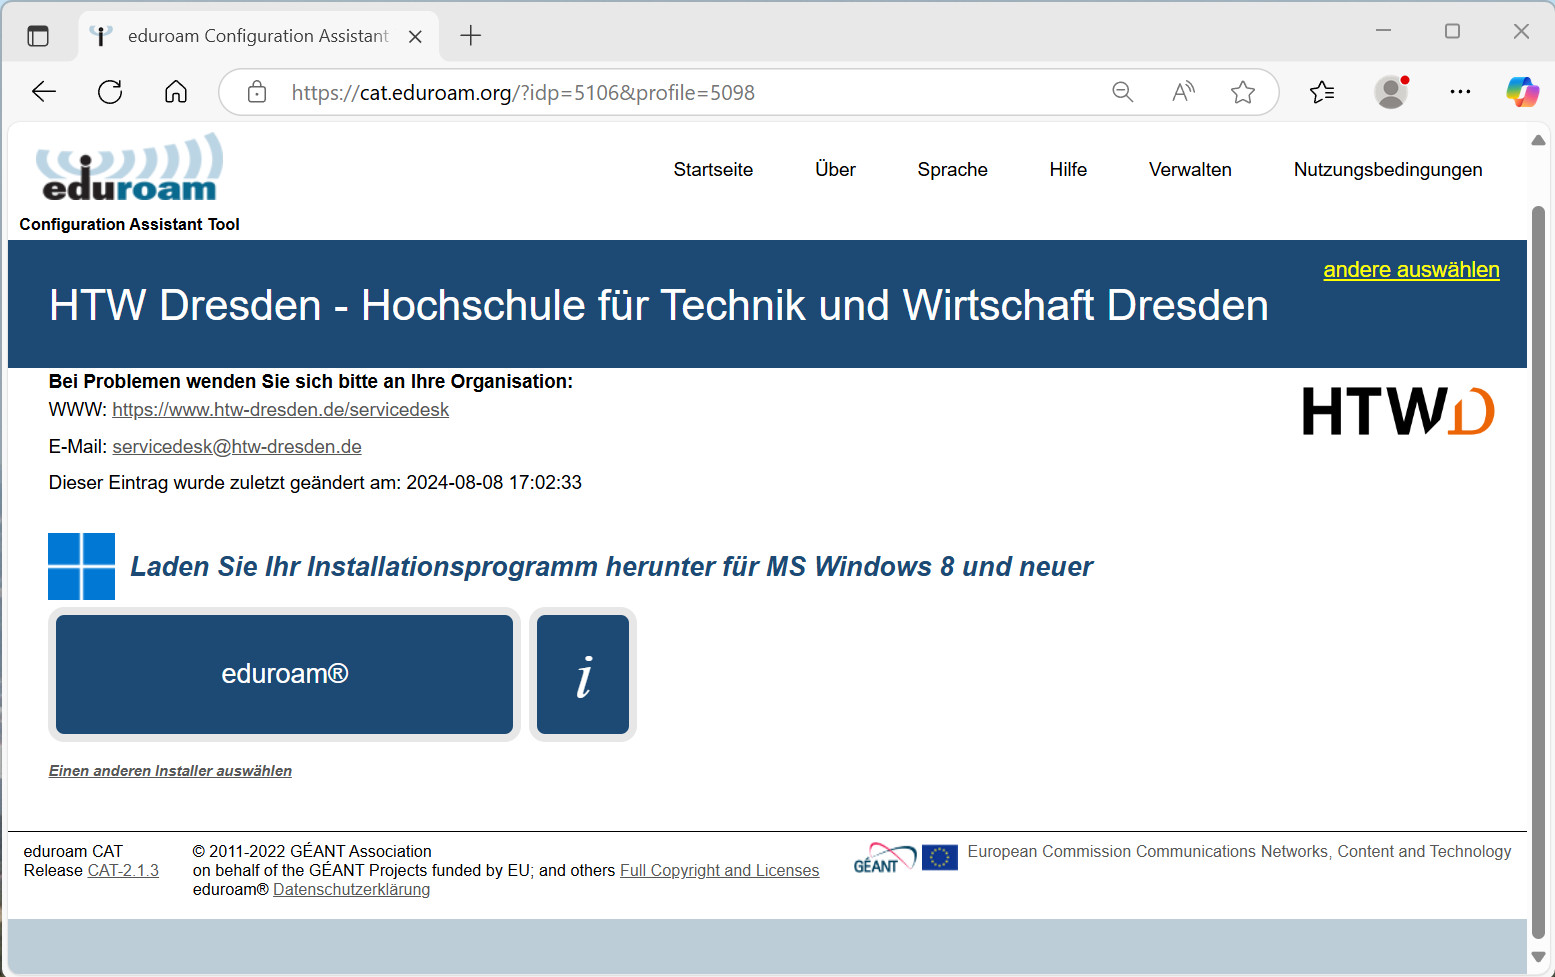Screen dimensions: 1555x977
Task: Click the servicedesk email address link
Action: coord(237,447)
